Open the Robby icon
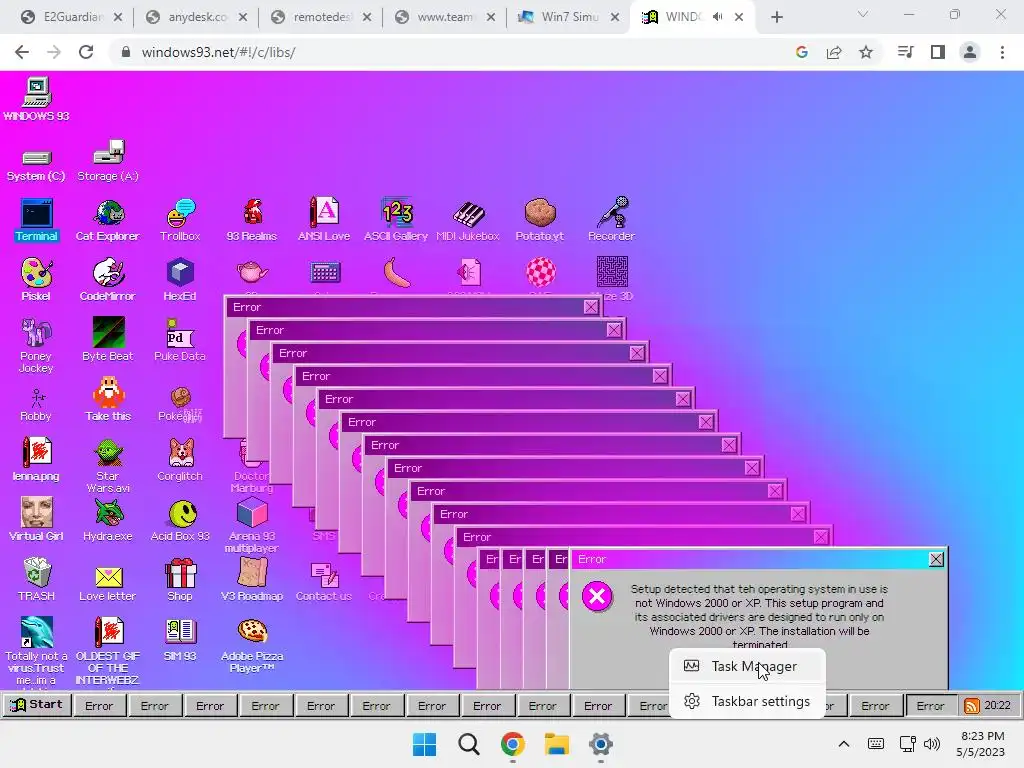 click(36, 405)
